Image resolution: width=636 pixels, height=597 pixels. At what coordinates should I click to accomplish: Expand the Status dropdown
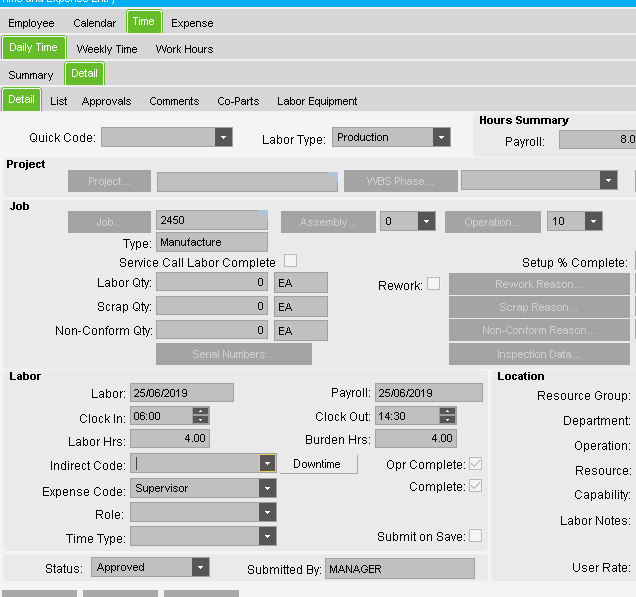pos(200,567)
